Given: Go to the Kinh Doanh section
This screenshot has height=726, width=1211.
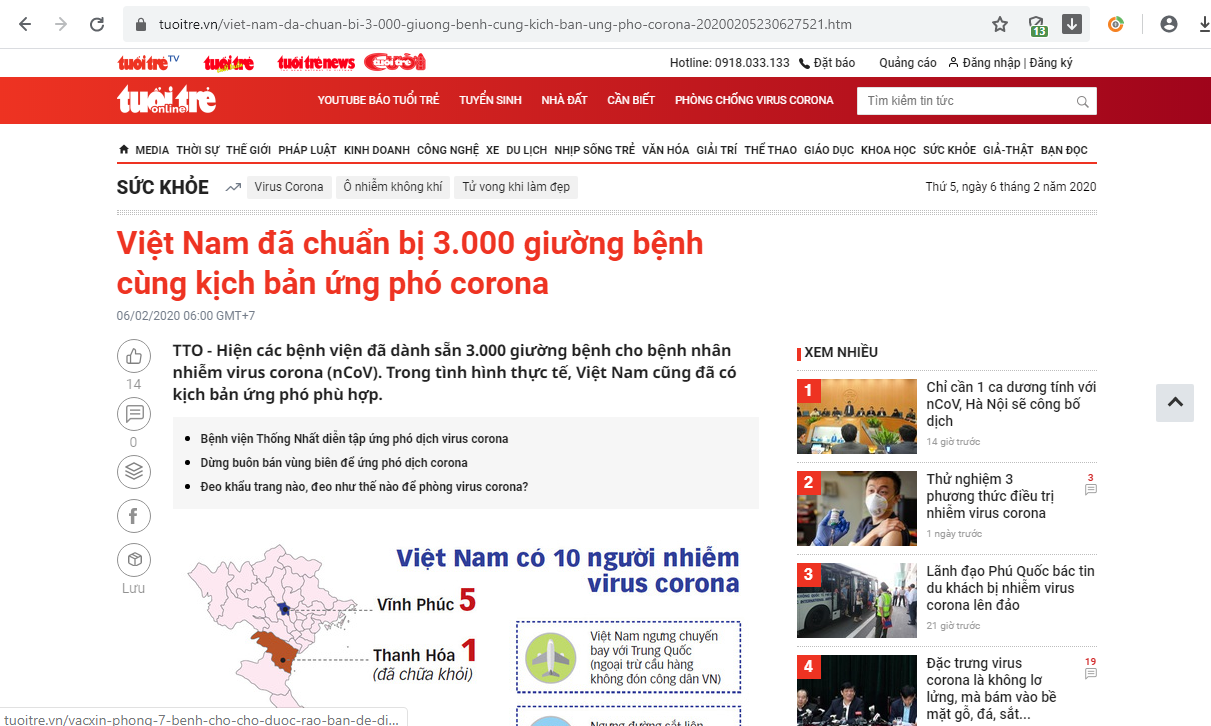Looking at the screenshot, I should click(377, 150).
